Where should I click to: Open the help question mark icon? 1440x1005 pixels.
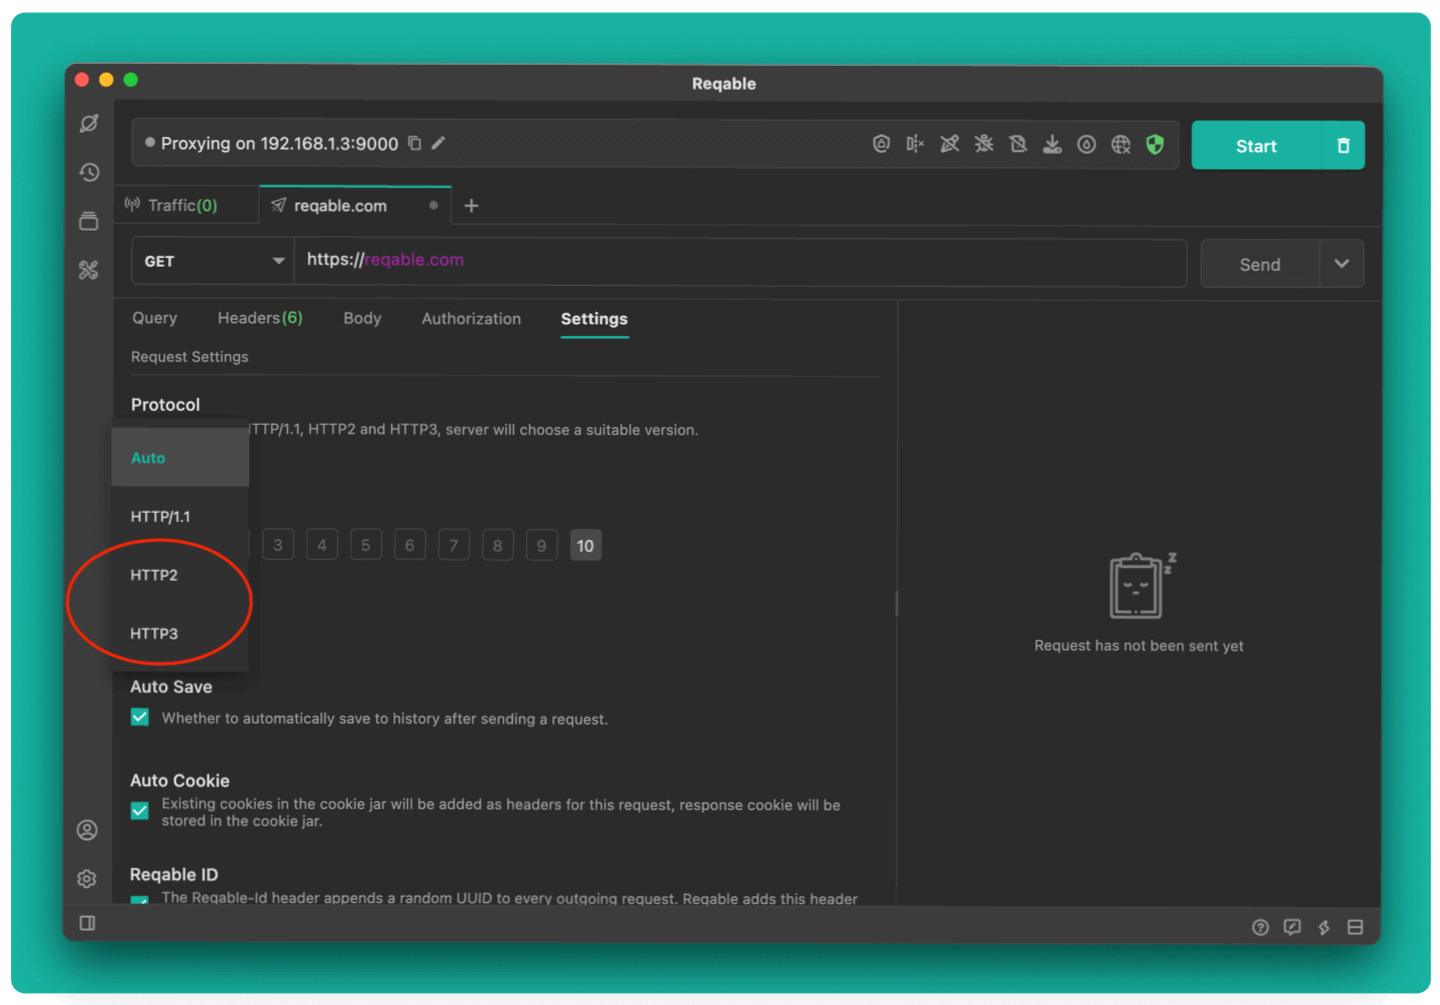[1260, 927]
